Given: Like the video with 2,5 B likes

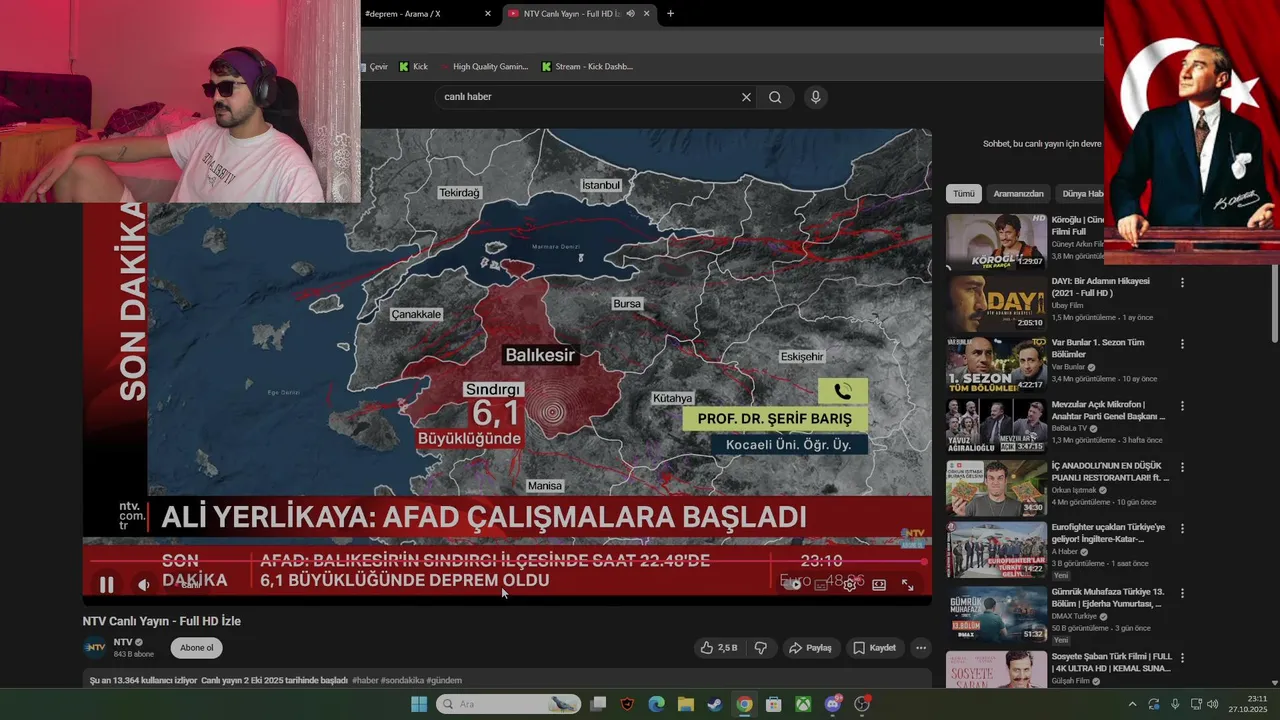Looking at the screenshot, I should (x=719, y=648).
